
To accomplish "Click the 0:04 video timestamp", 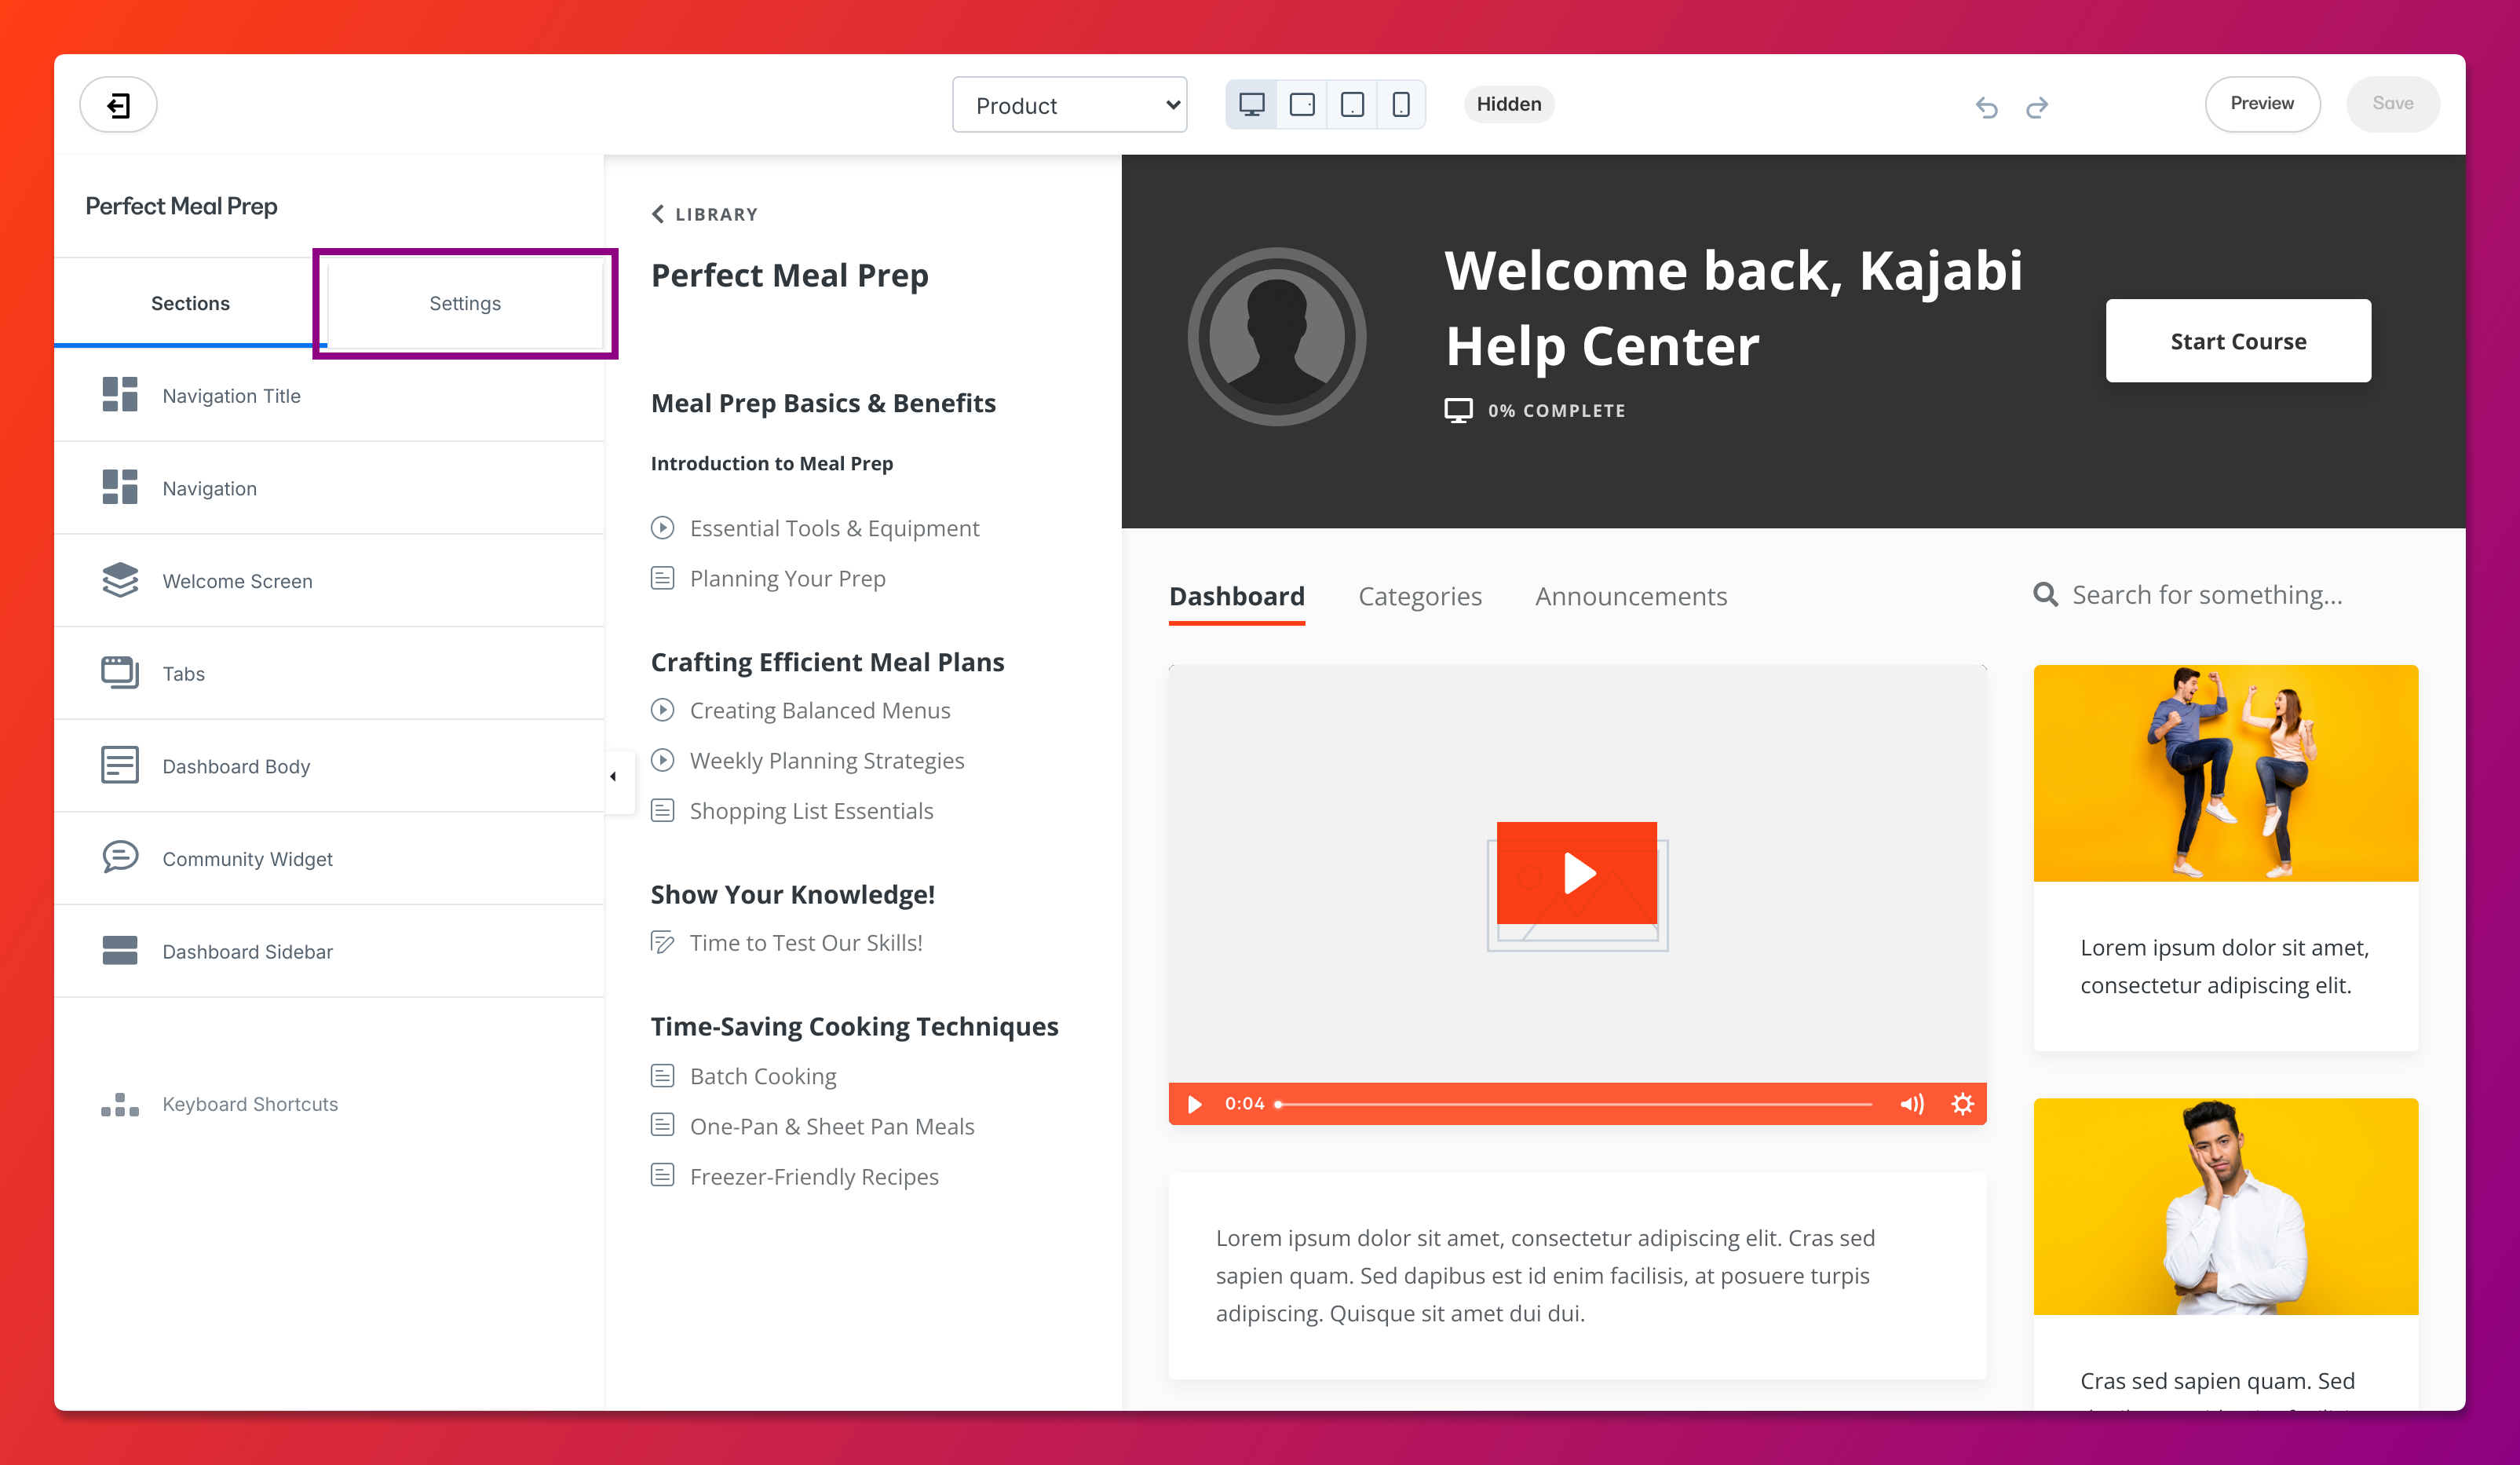I will click(x=1244, y=1103).
